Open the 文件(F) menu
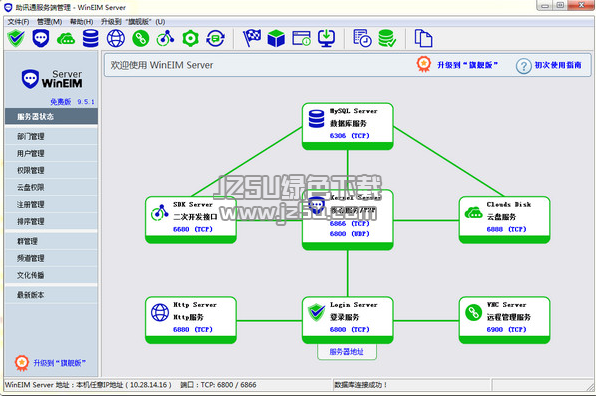This screenshot has width=596, height=397. click(18, 22)
